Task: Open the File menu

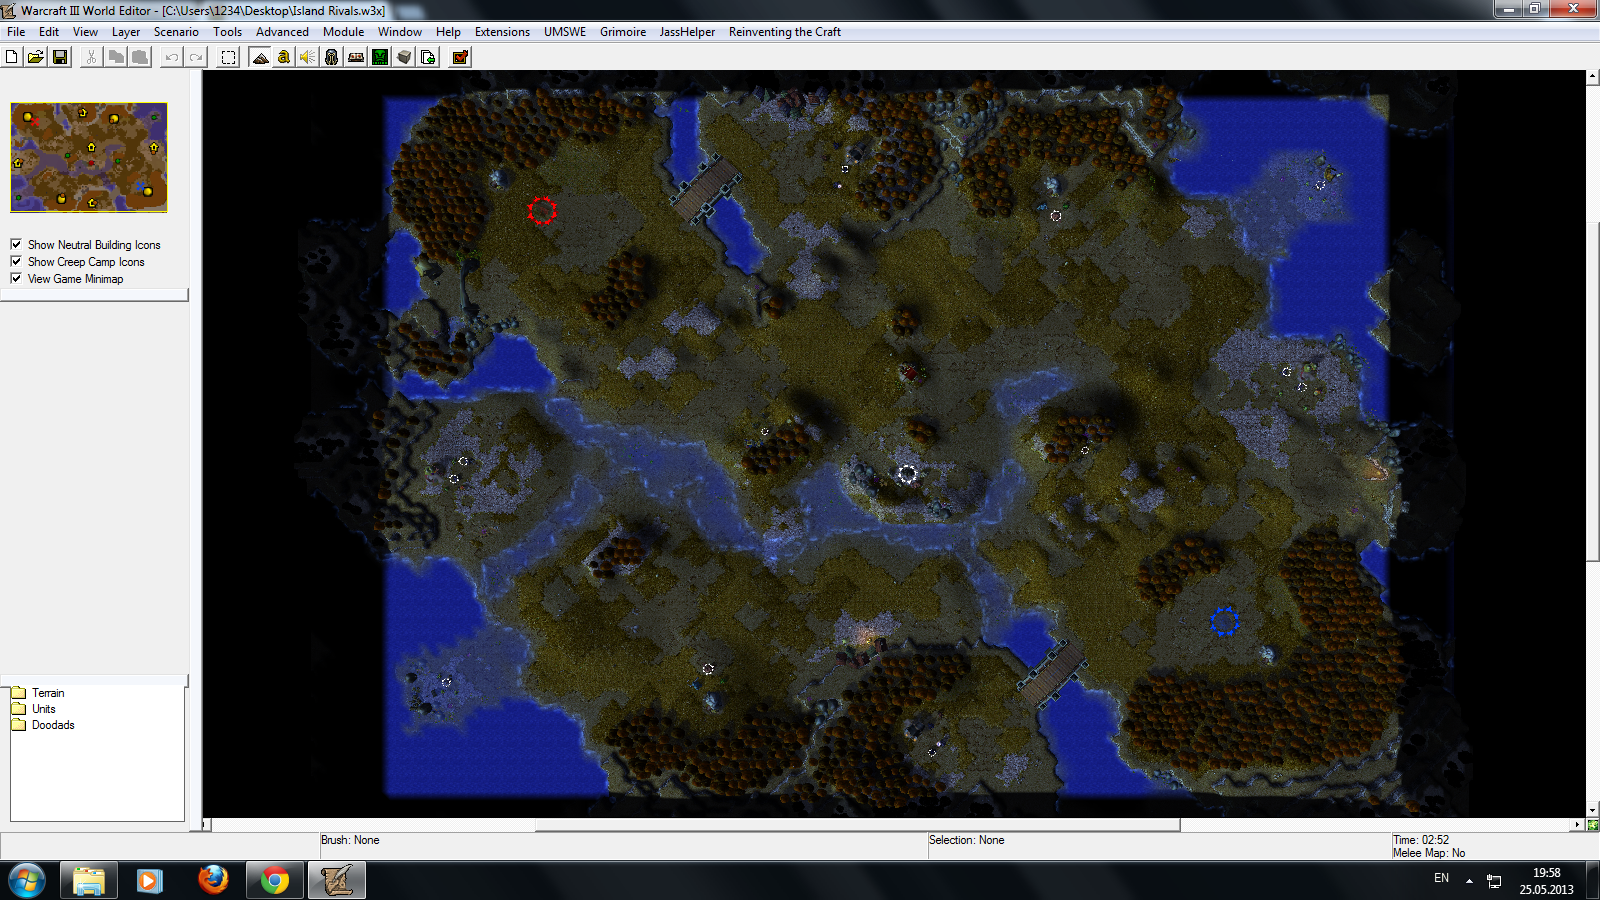Action: click(x=16, y=32)
